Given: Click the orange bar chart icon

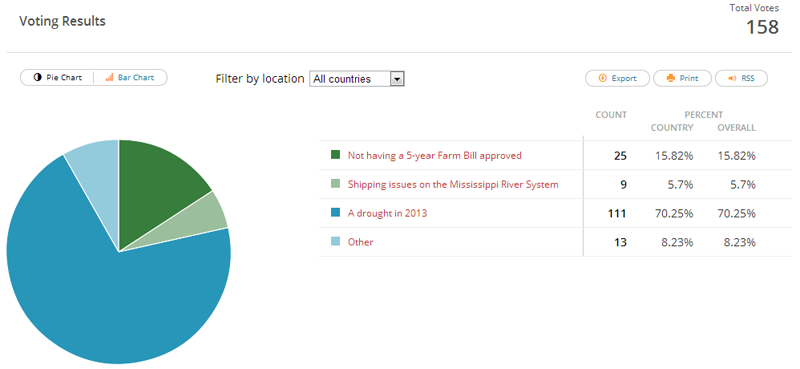Looking at the screenshot, I should 109,78.
